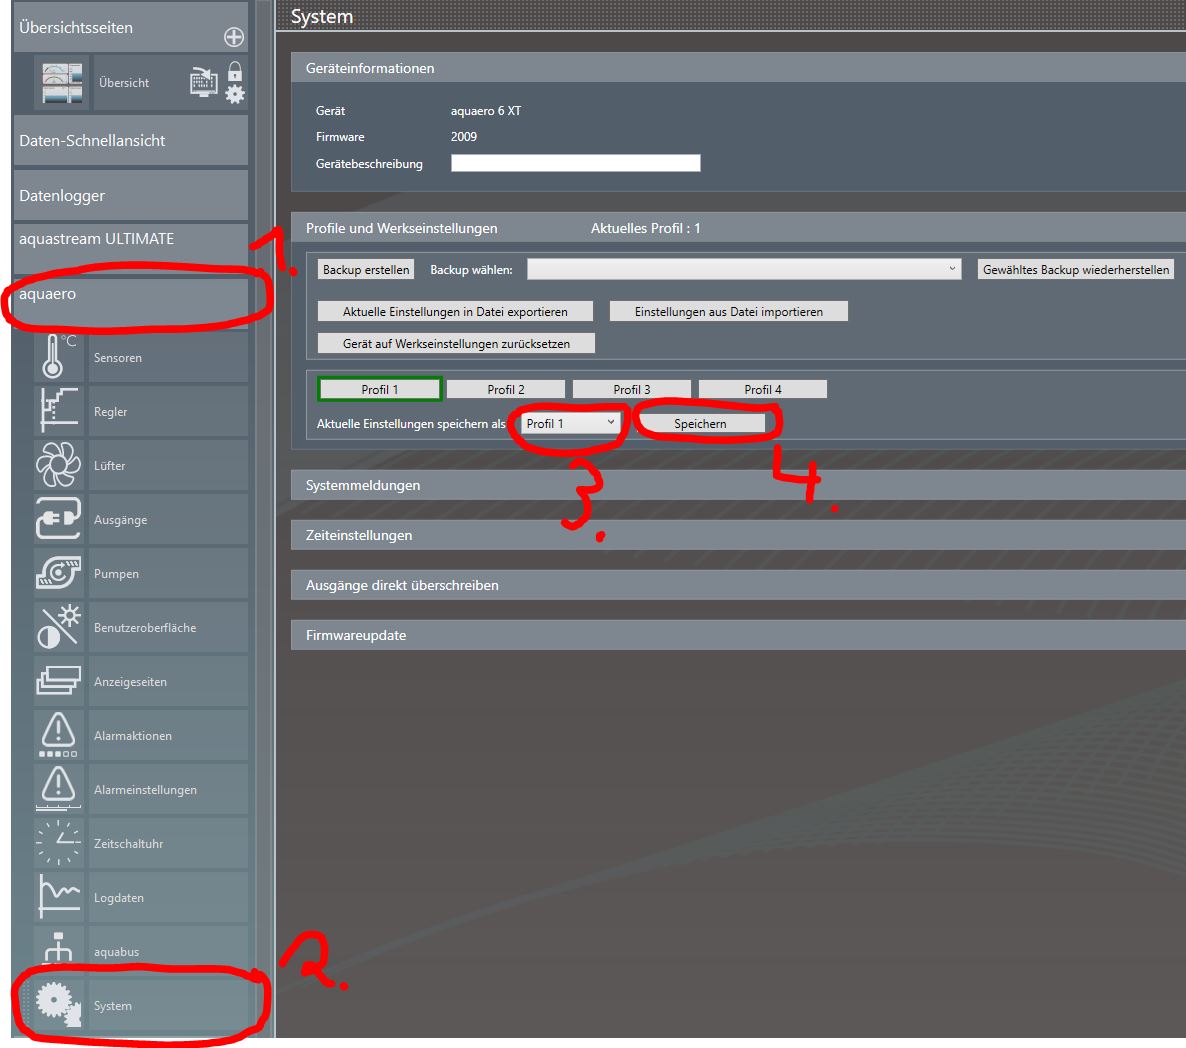Click firmware value 2009
Viewport: 1186px width, 1048px height.
tap(464, 137)
